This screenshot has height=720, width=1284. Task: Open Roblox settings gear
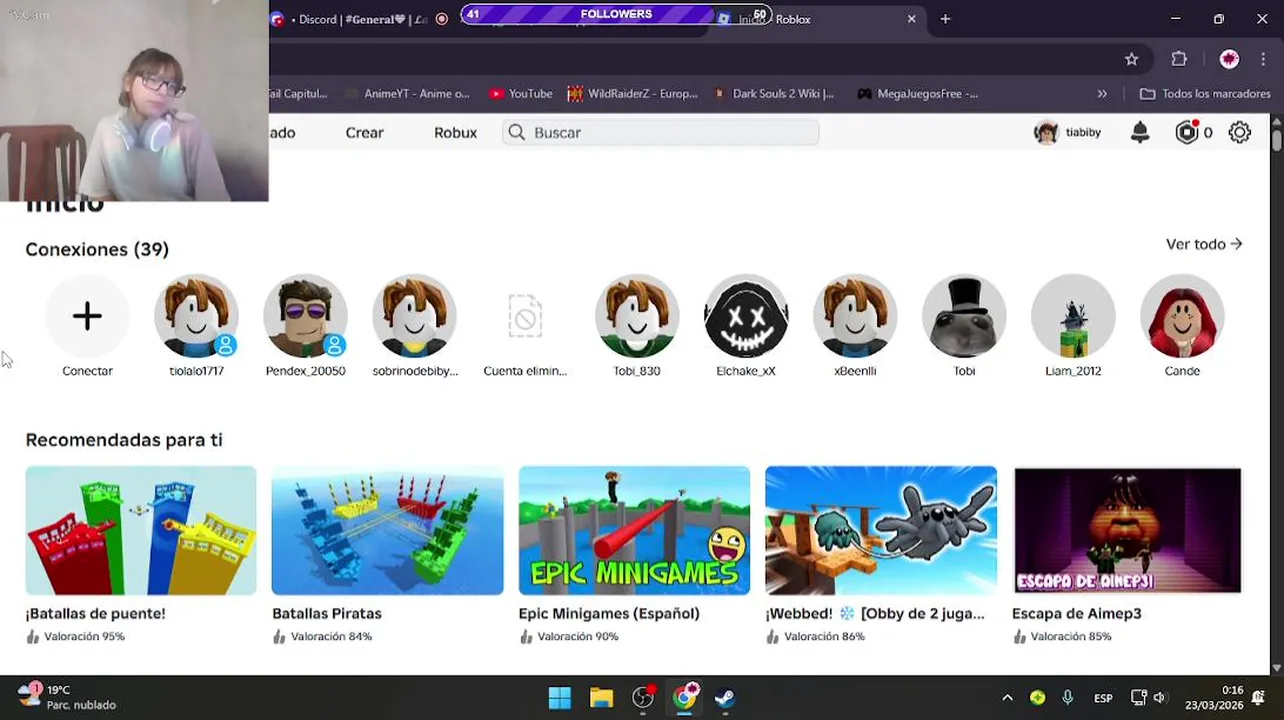pos(1240,132)
